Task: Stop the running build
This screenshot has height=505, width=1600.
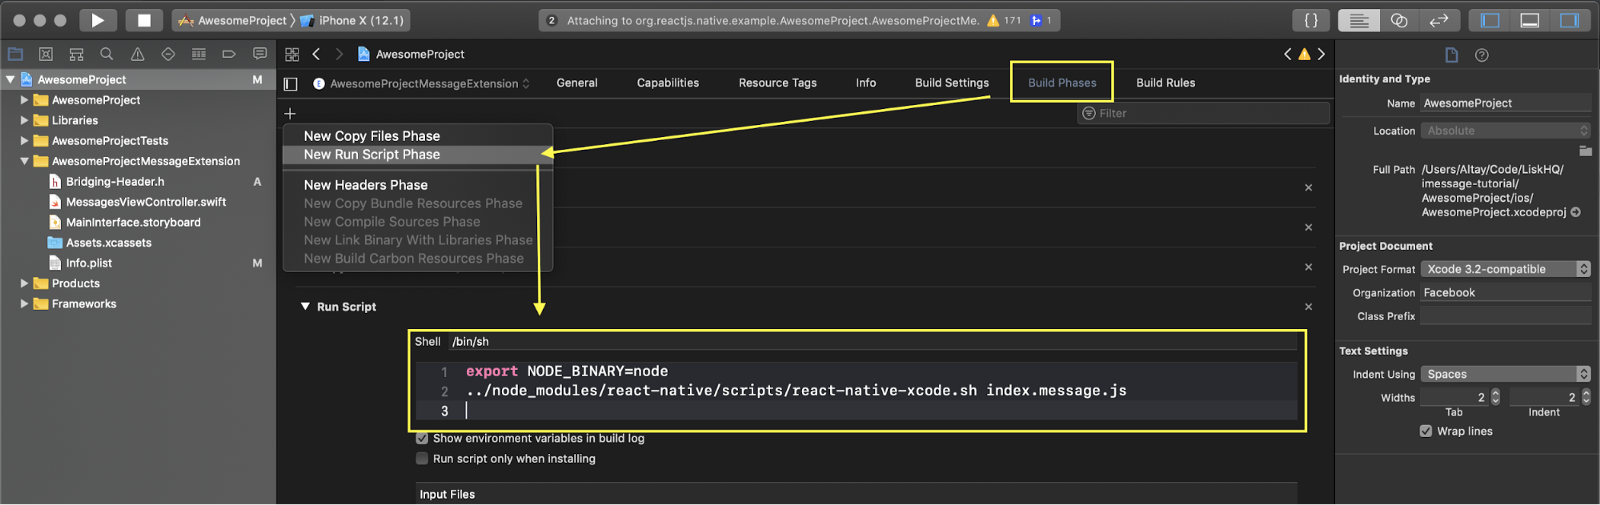Action: pyautogui.click(x=144, y=20)
